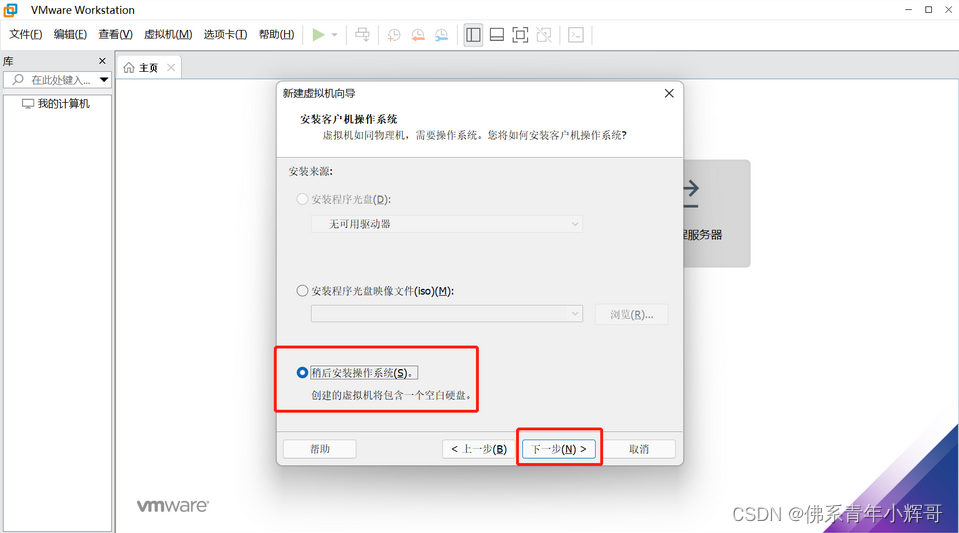The image size is (959, 533).
Task: Close the library panel with X
Action: tap(102, 61)
